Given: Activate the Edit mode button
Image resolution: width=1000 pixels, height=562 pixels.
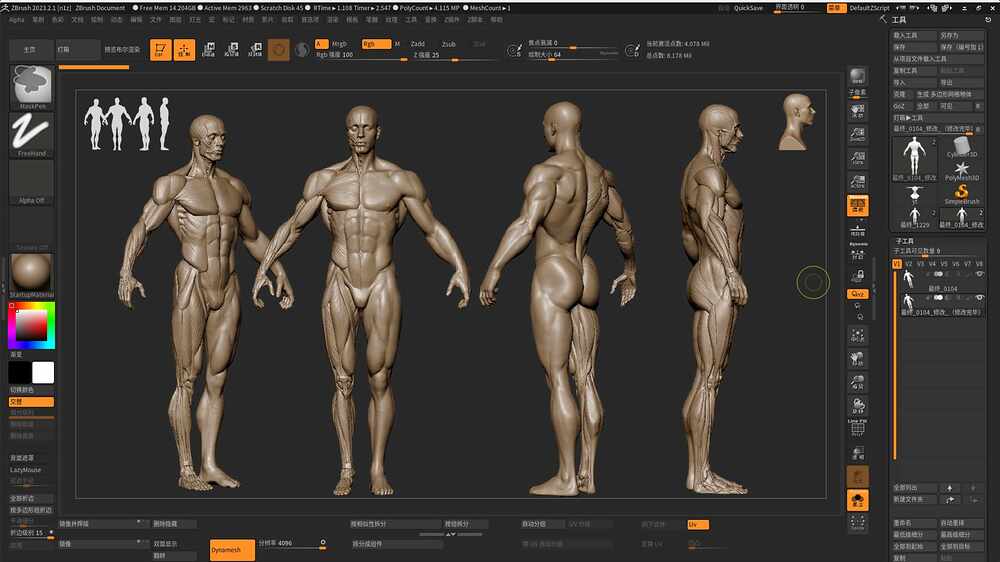Looking at the screenshot, I should (159, 49).
